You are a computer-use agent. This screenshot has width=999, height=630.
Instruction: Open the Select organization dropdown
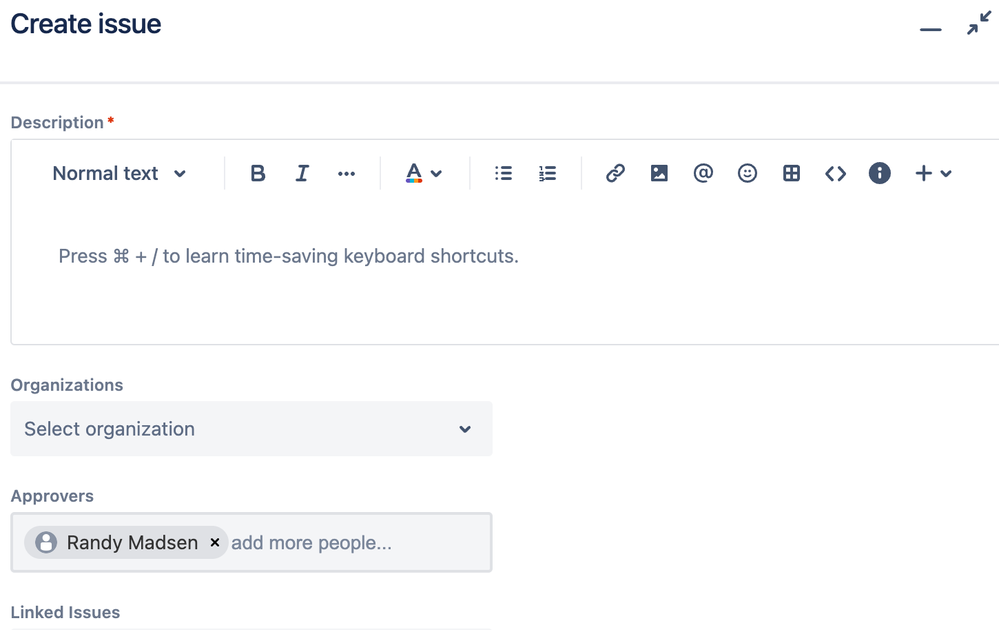tap(250, 428)
